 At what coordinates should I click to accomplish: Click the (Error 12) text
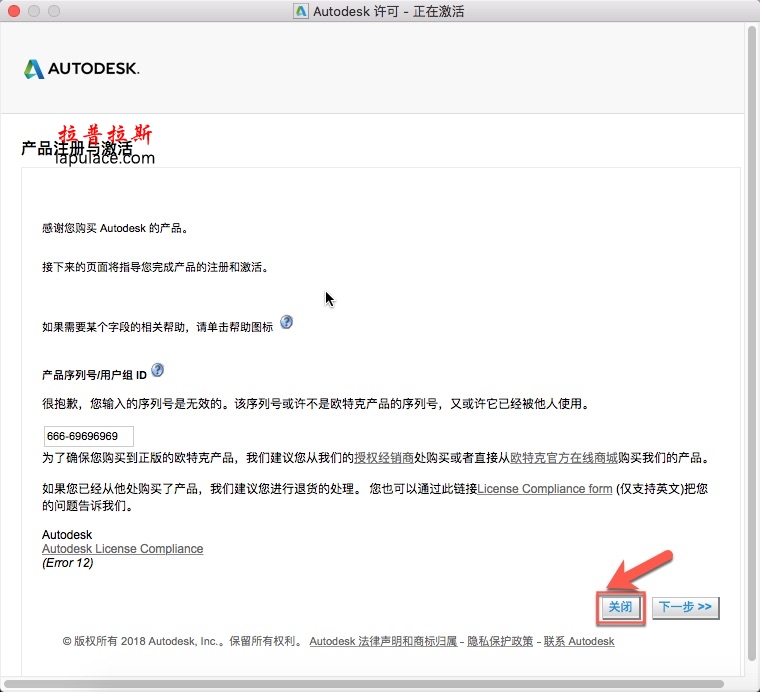67,563
